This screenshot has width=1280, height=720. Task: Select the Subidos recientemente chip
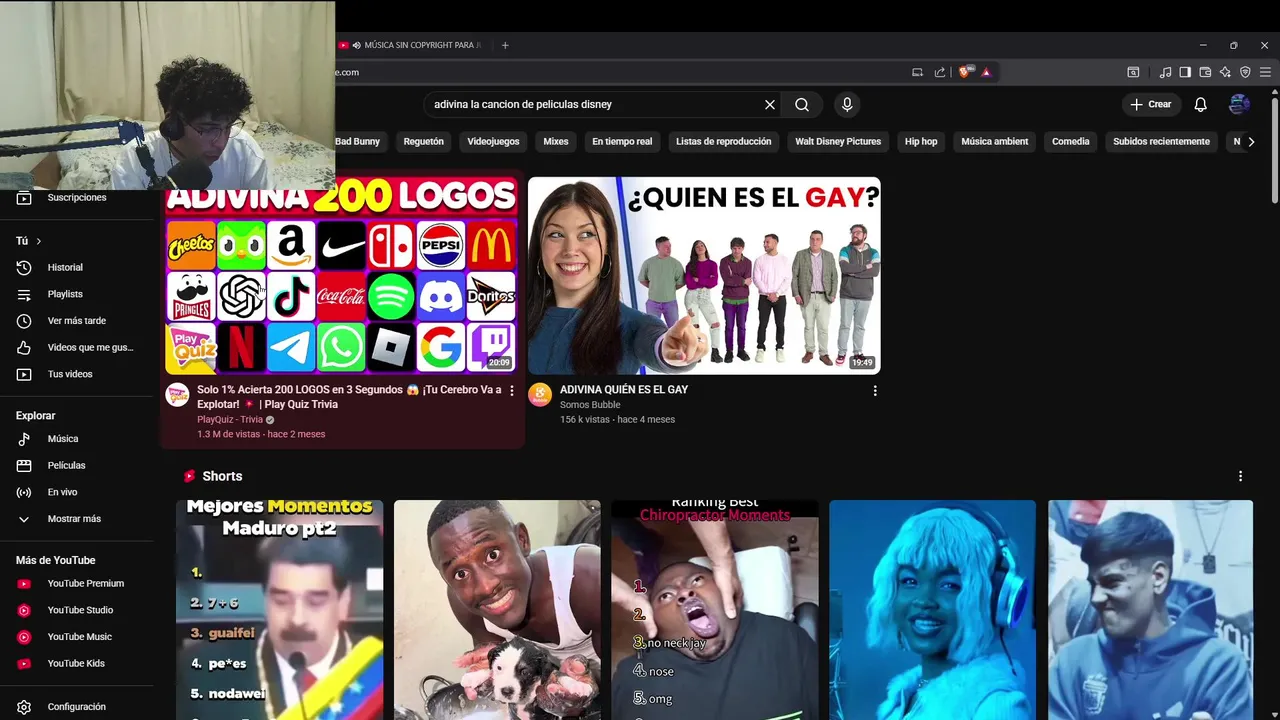pyautogui.click(x=1162, y=142)
